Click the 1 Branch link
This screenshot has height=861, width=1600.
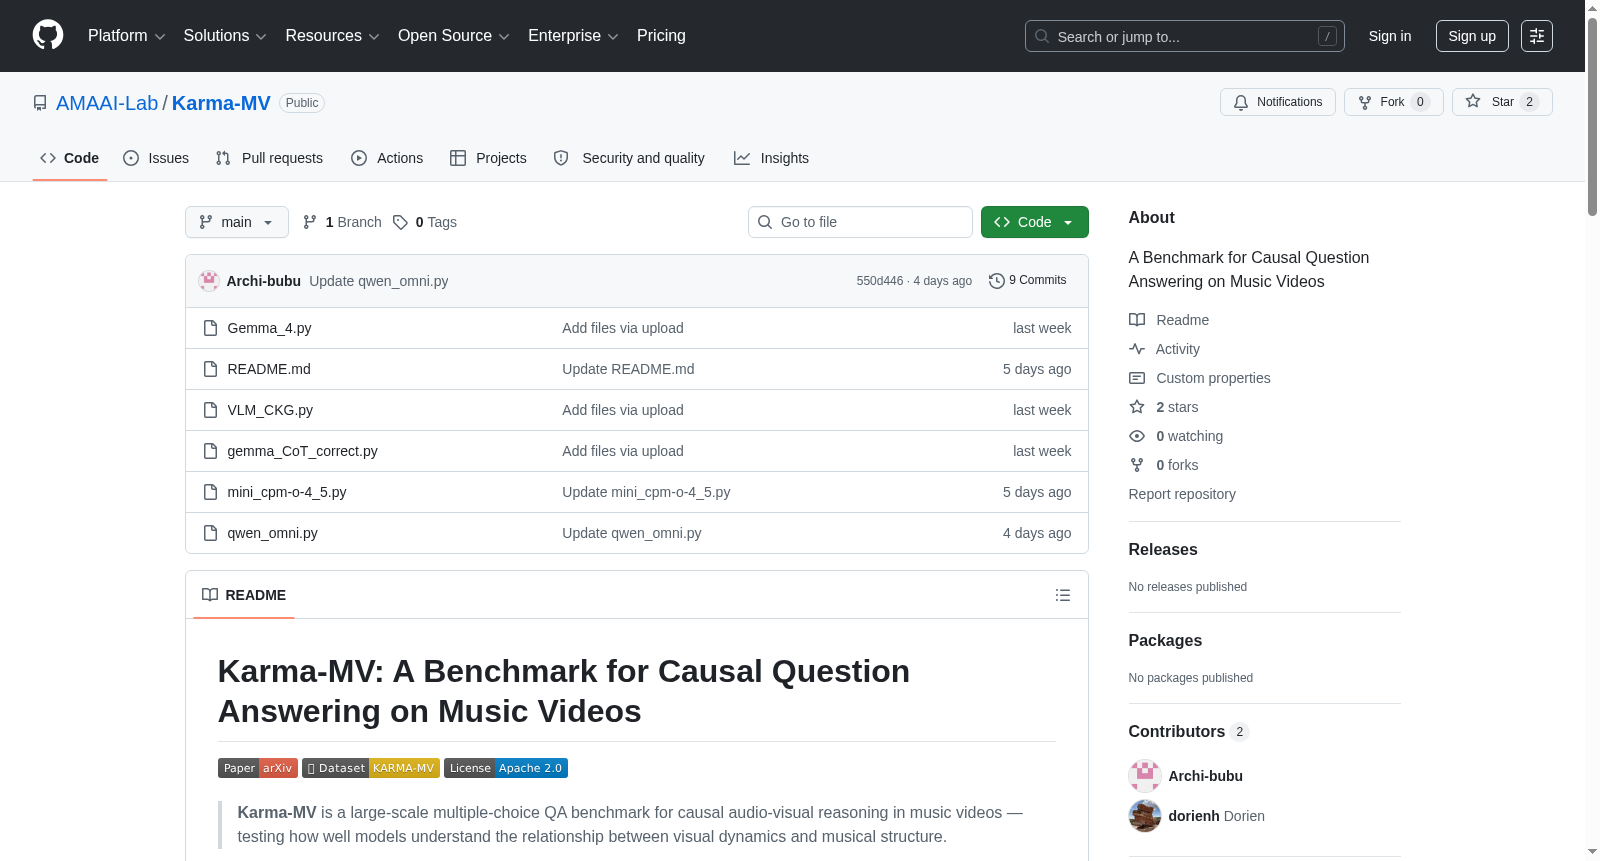coord(342,222)
